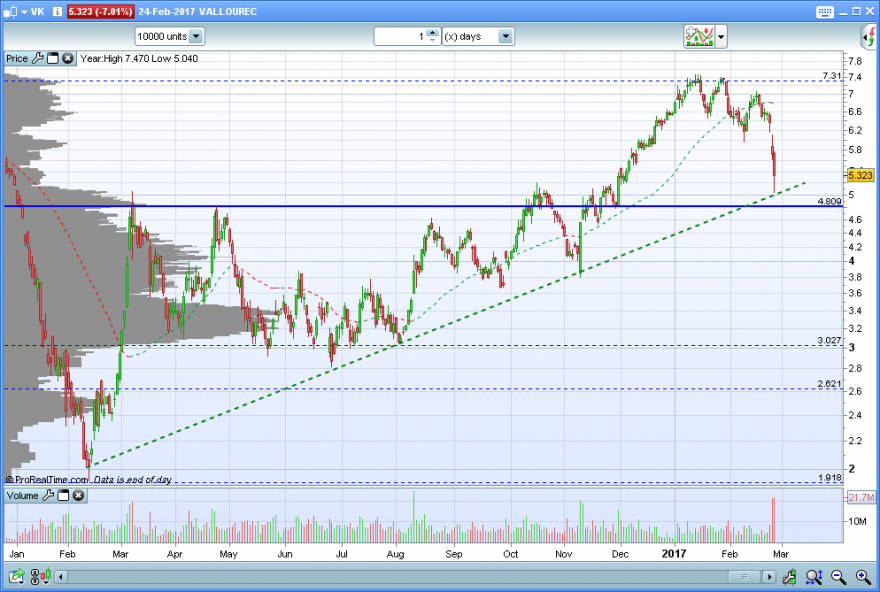Click the zoom in magnifier icon
Viewport: 880px width, 592px height.
(863, 576)
